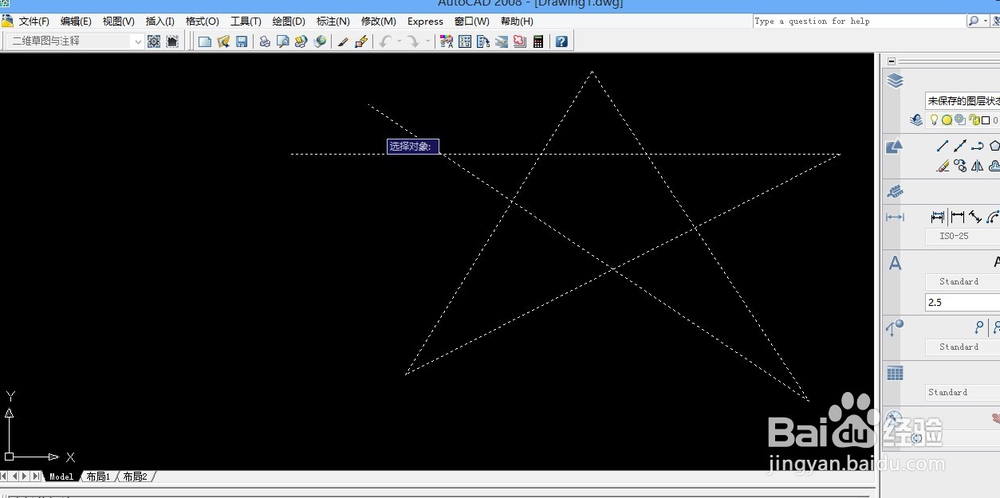This screenshot has height=498, width=1000.
Task: Toggle the layer lock padlock icon
Action: (974, 120)
